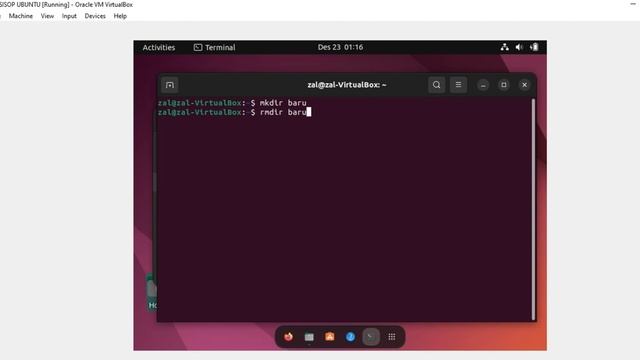Open Files from the dock

point(309,337)
